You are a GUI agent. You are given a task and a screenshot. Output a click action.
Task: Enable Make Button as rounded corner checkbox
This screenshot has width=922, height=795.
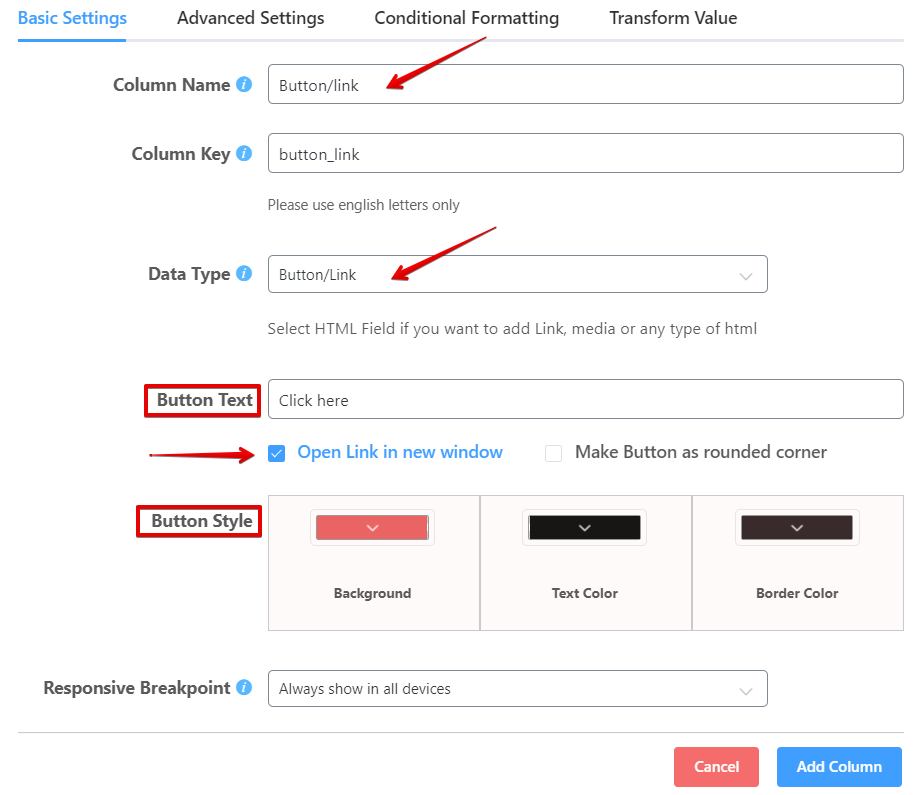(553, 453)
